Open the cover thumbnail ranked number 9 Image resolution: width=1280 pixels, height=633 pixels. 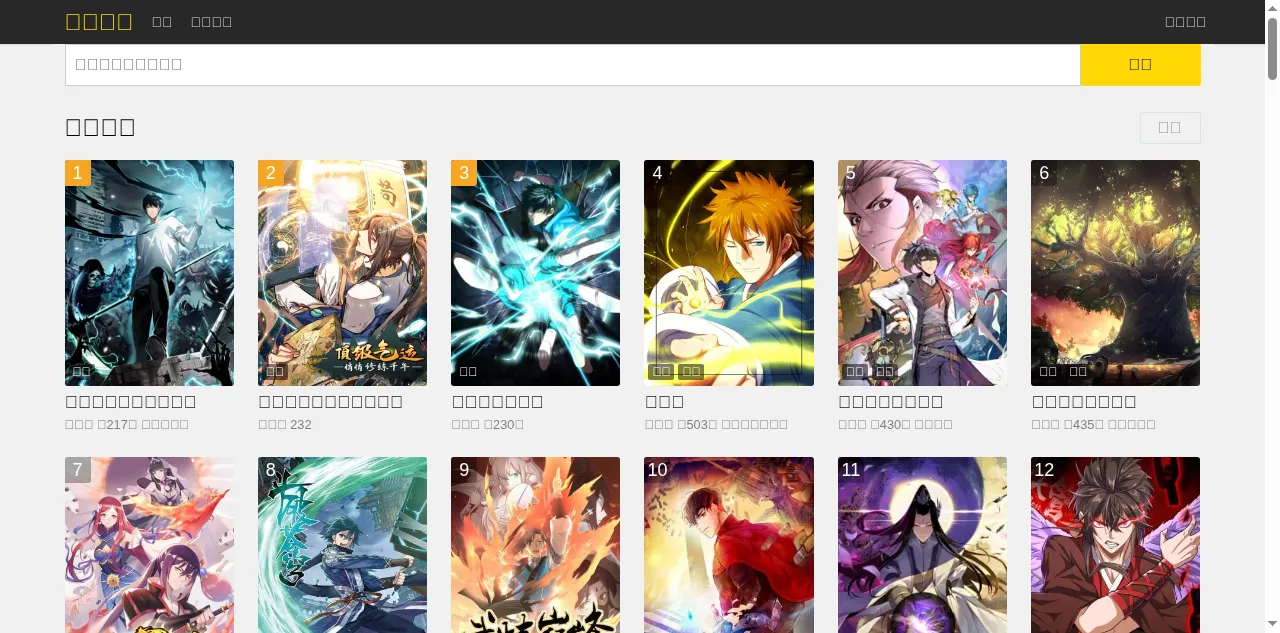click(535, 545)
